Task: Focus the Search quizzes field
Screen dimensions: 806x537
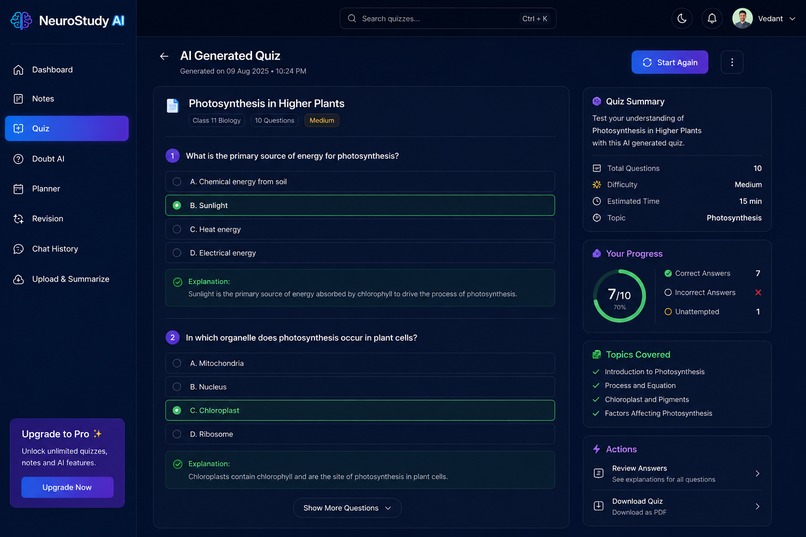Action: [448, 18]
